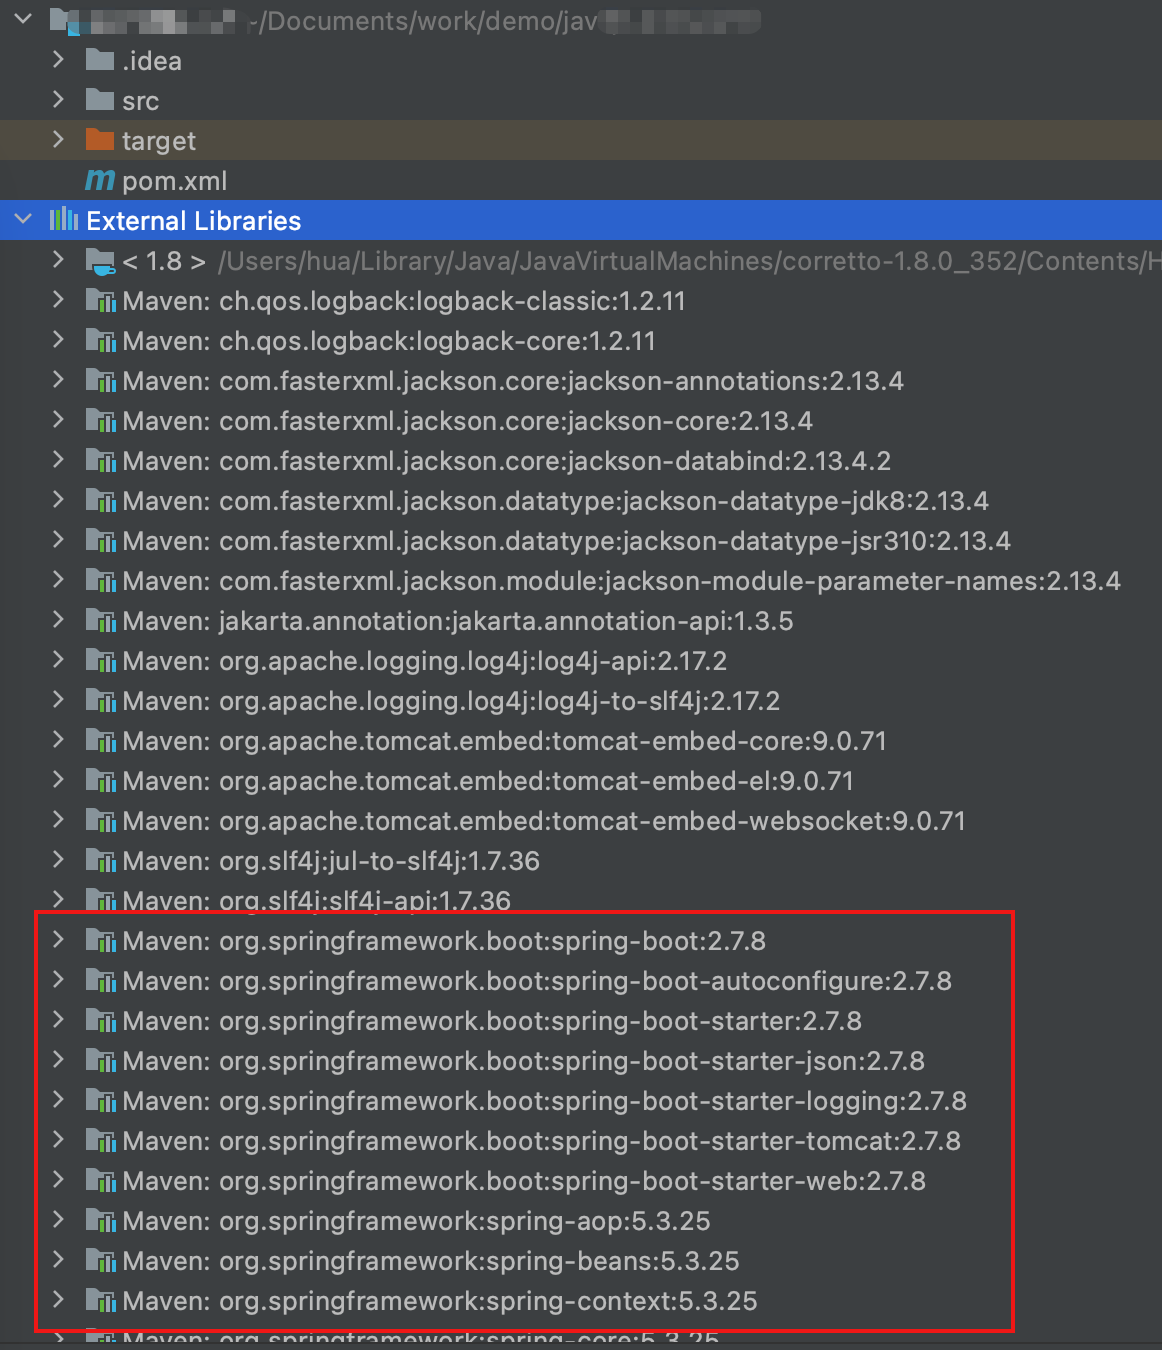Viewport: 1162px width, 1350px height.
Task: Click library icon for jackson-datatype-jsr310
Action: coord(101,541)
